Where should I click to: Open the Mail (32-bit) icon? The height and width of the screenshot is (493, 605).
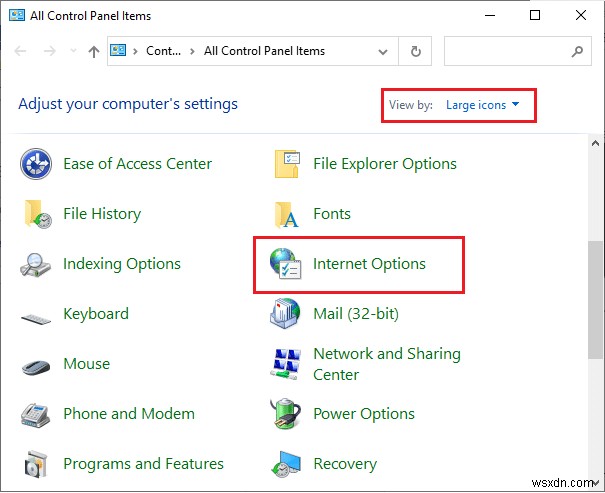click(287, 314)
